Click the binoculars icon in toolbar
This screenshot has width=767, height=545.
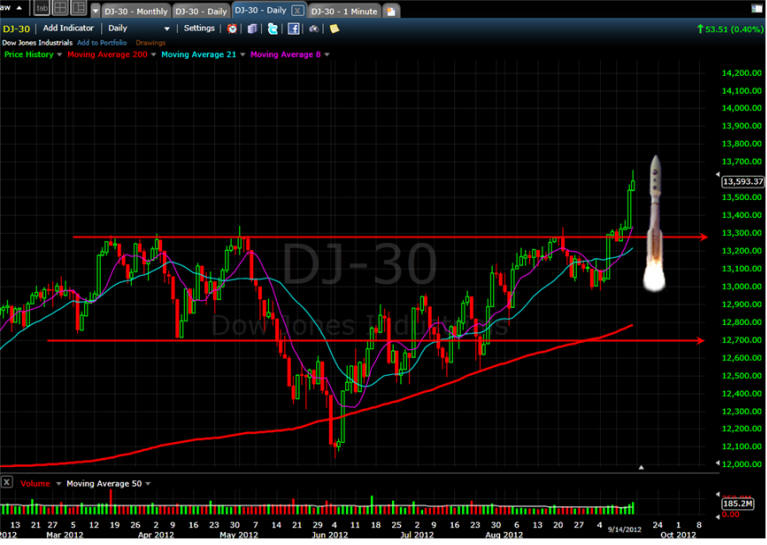314,29
